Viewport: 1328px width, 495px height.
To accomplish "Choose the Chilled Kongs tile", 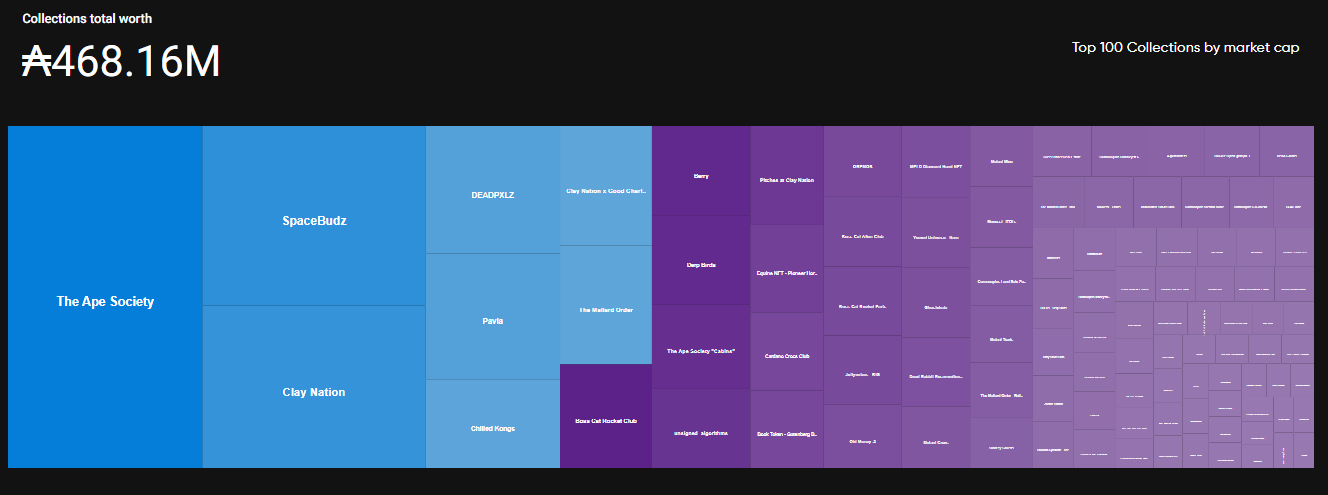I will 493,424.
